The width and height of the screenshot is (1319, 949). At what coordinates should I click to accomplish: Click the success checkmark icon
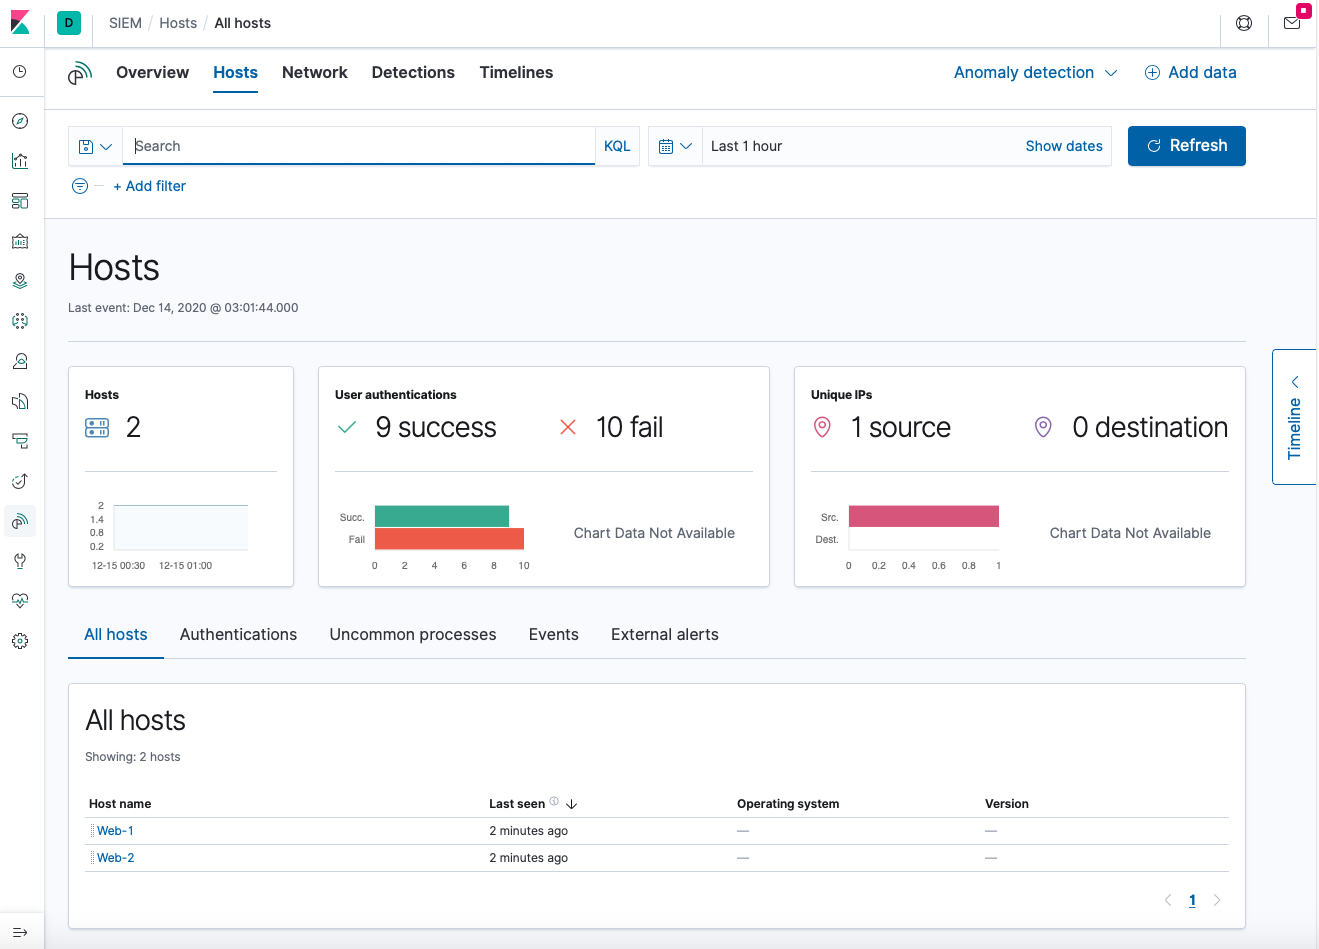[347, 428]
